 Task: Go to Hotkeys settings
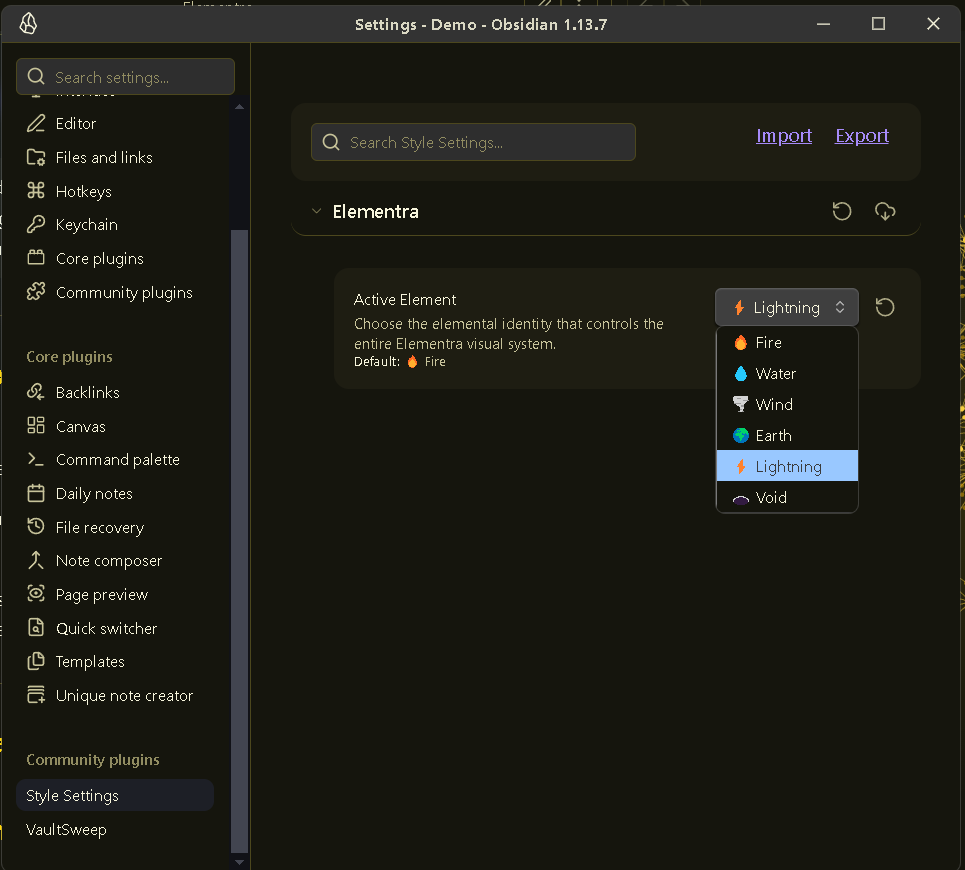pos(115,191)
